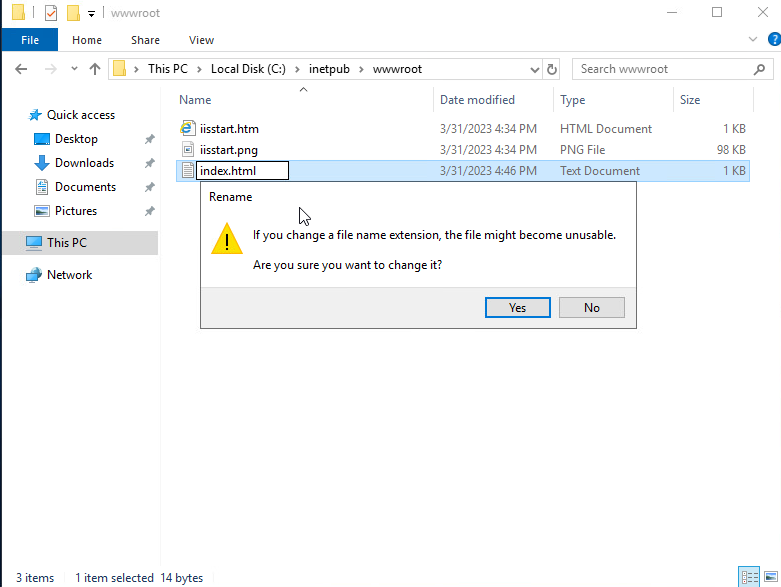Image resolution: width=781 pixels, height=587 pixels.
Task: Select Local Disk (C:) in the breadcrumb
Action: coord(248,69)
